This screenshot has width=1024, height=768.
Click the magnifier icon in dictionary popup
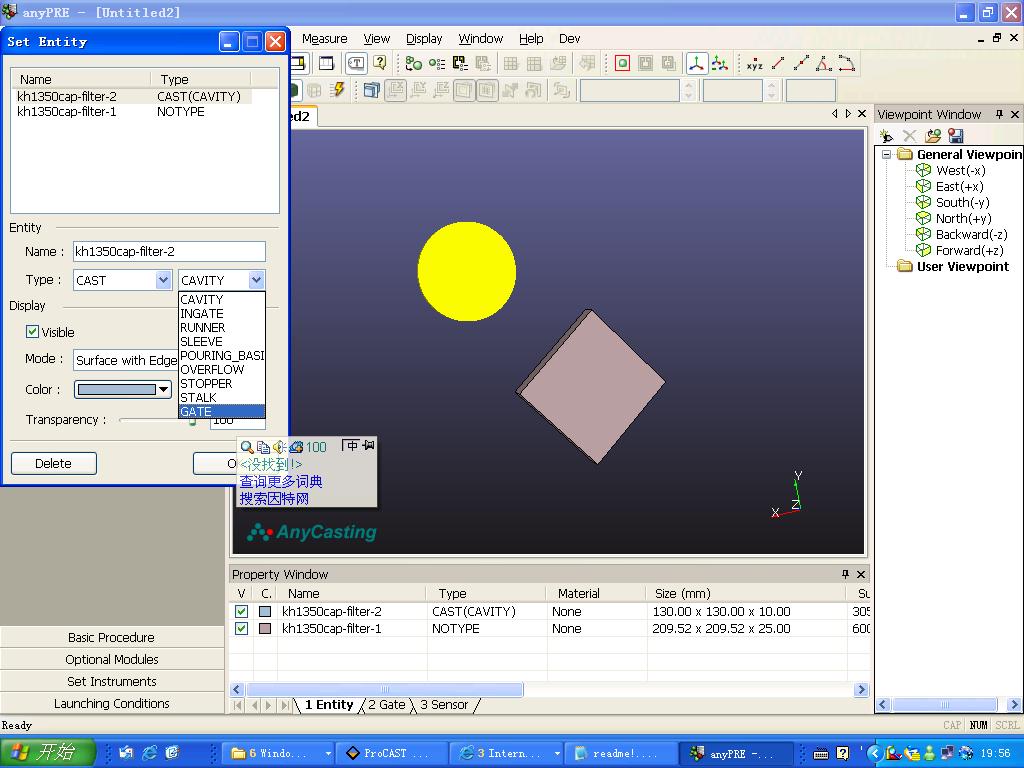click(246, 447)
